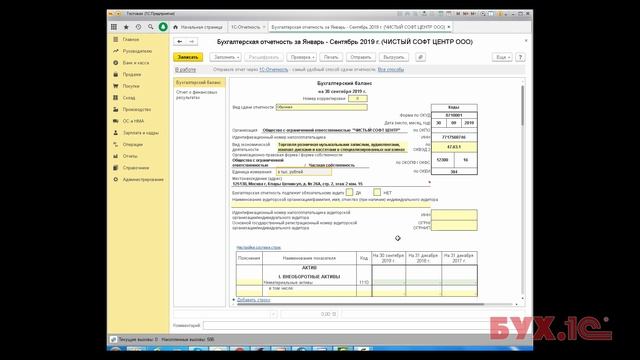Click the report horizontal scrollbar
This screenshot has height=360, width=640.
point(361,304)
